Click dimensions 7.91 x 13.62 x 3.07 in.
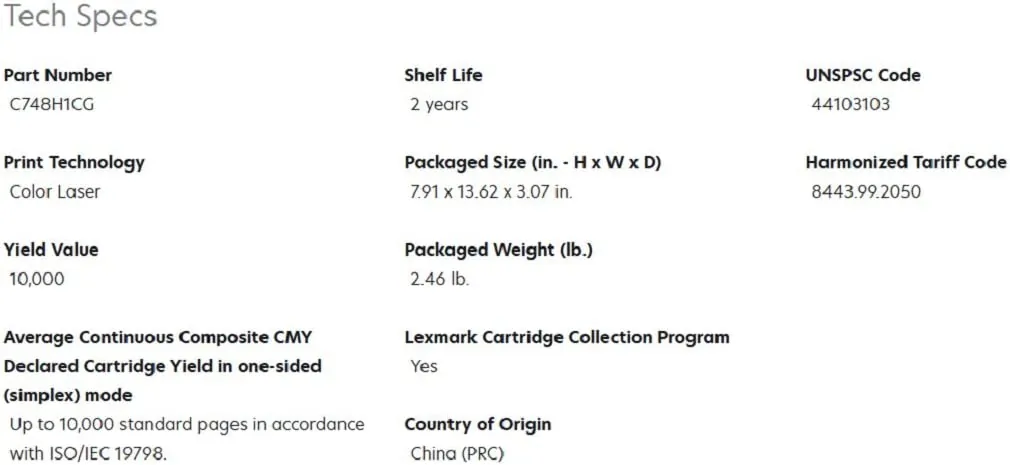Screen dimensions: 1010x465 pyautogui.click(x=491, y=192)
